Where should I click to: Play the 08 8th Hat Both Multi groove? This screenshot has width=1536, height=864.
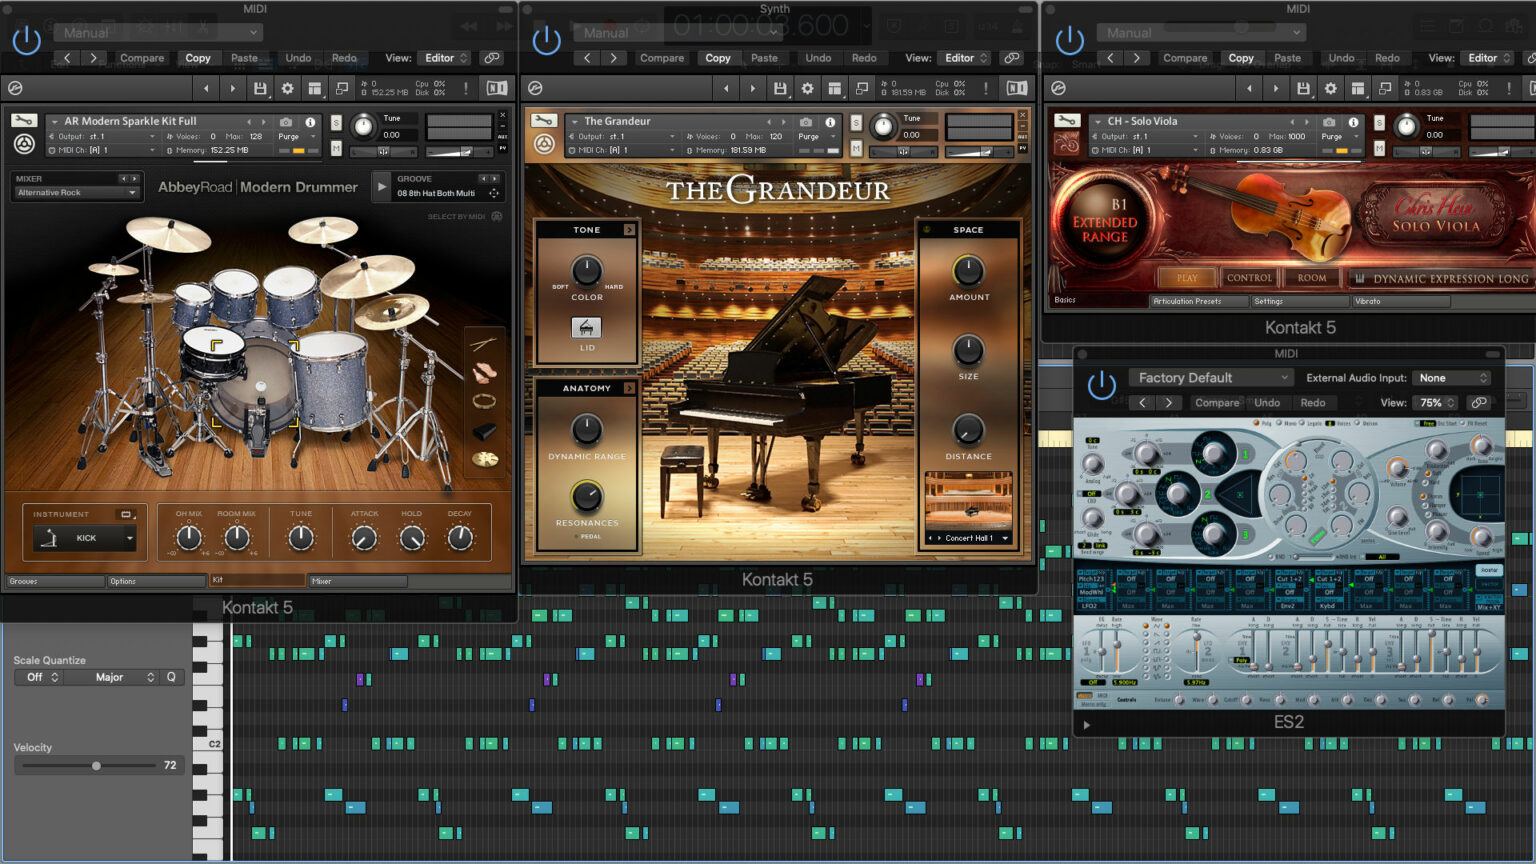pos(381,186)
